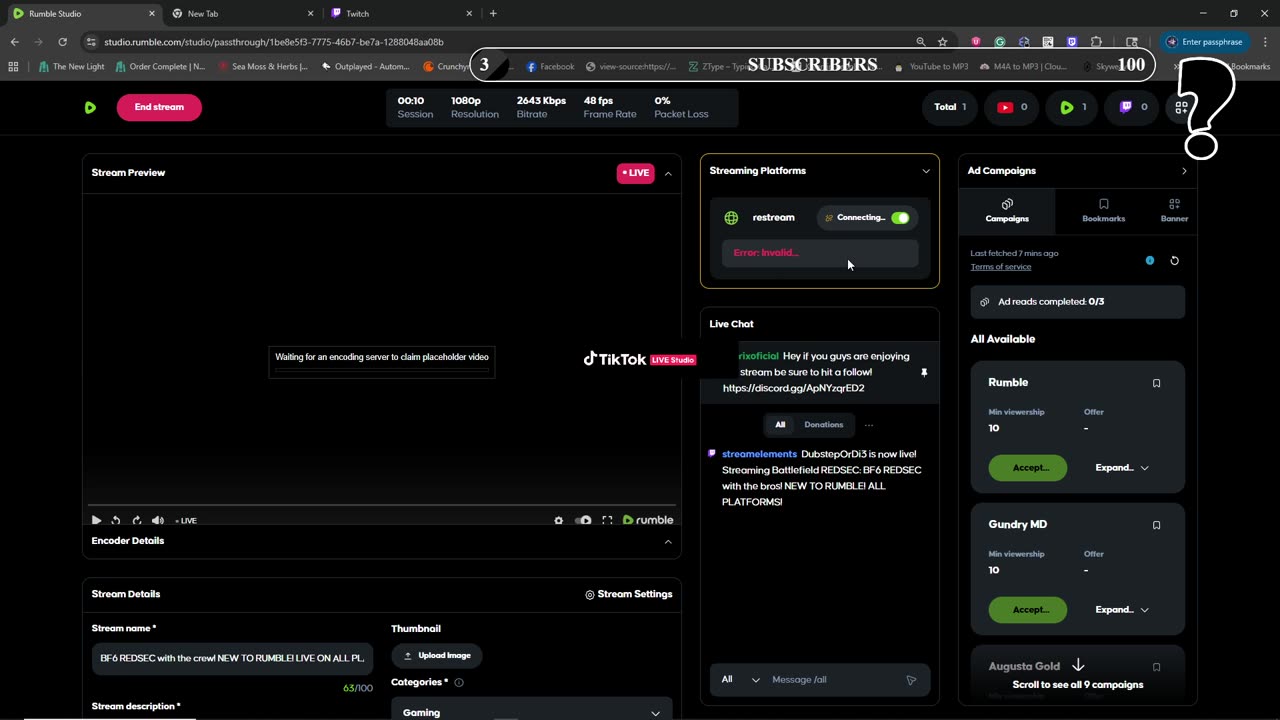Switch to the Campaigns tab
The width and height of the screenshot is (1280, 720).
pyautogui.click(x=1007, y=211)
